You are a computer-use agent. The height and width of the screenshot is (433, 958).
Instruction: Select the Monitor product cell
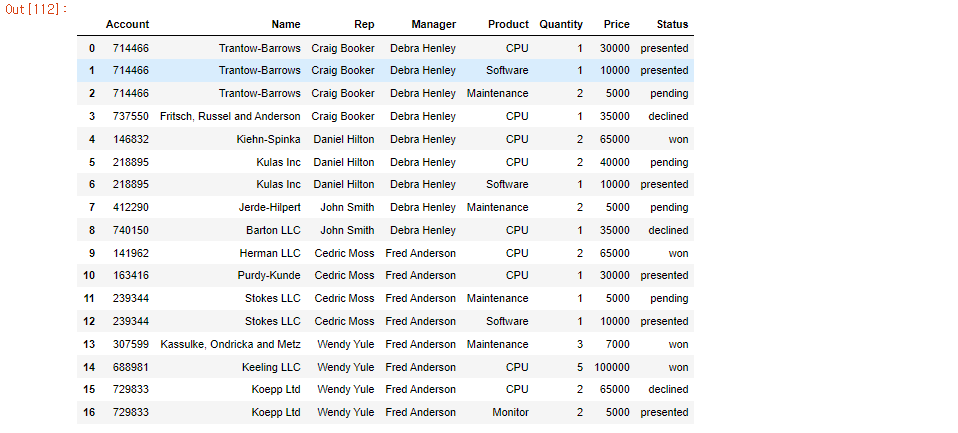point(511,412)
